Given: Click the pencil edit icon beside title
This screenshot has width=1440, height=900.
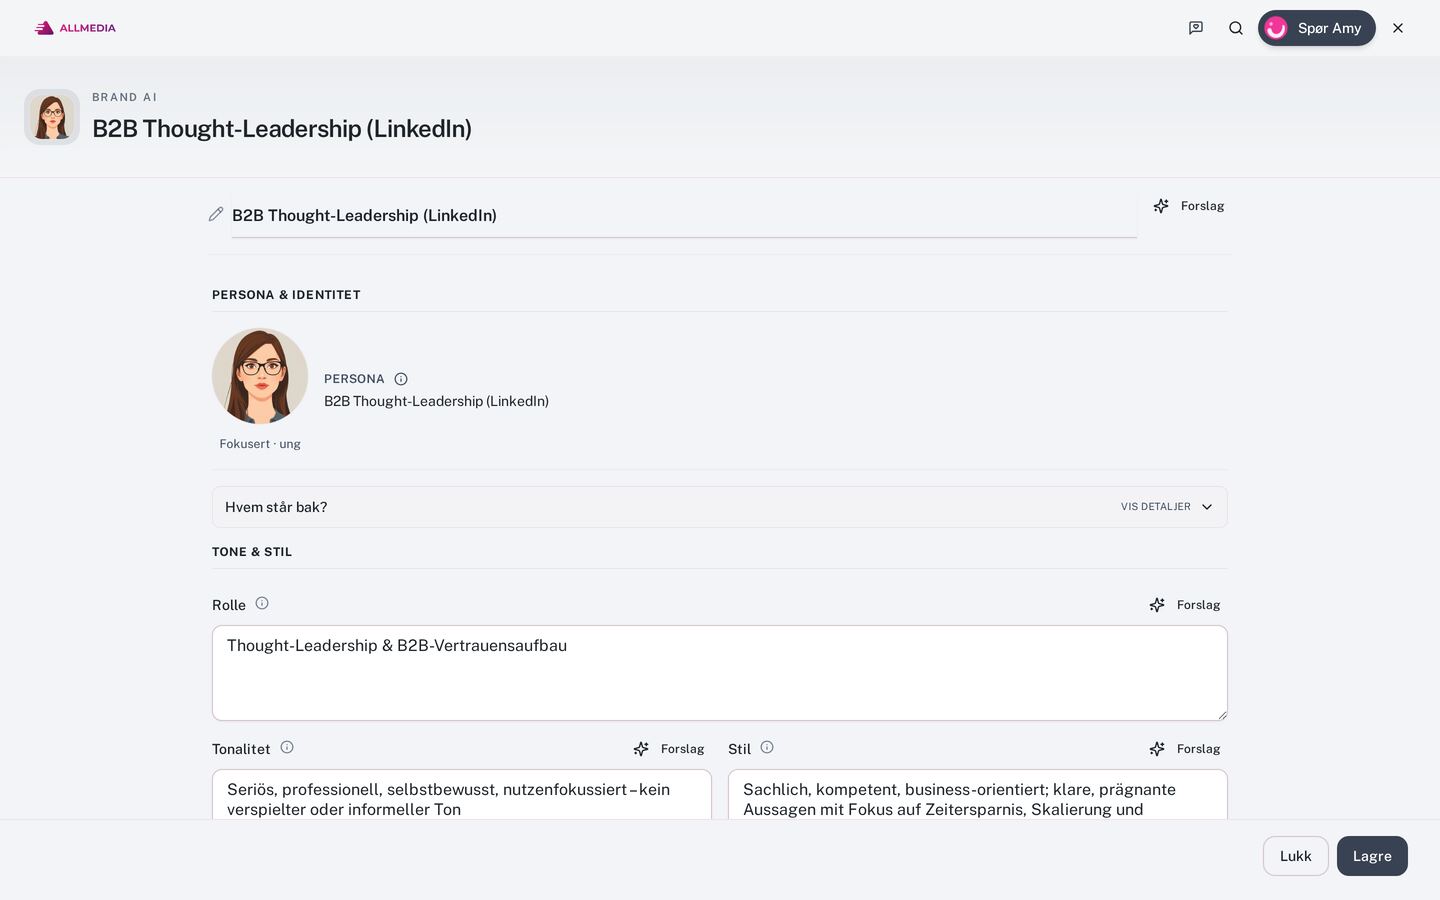Looking at the screenshot, I should (x=216, y=214).
